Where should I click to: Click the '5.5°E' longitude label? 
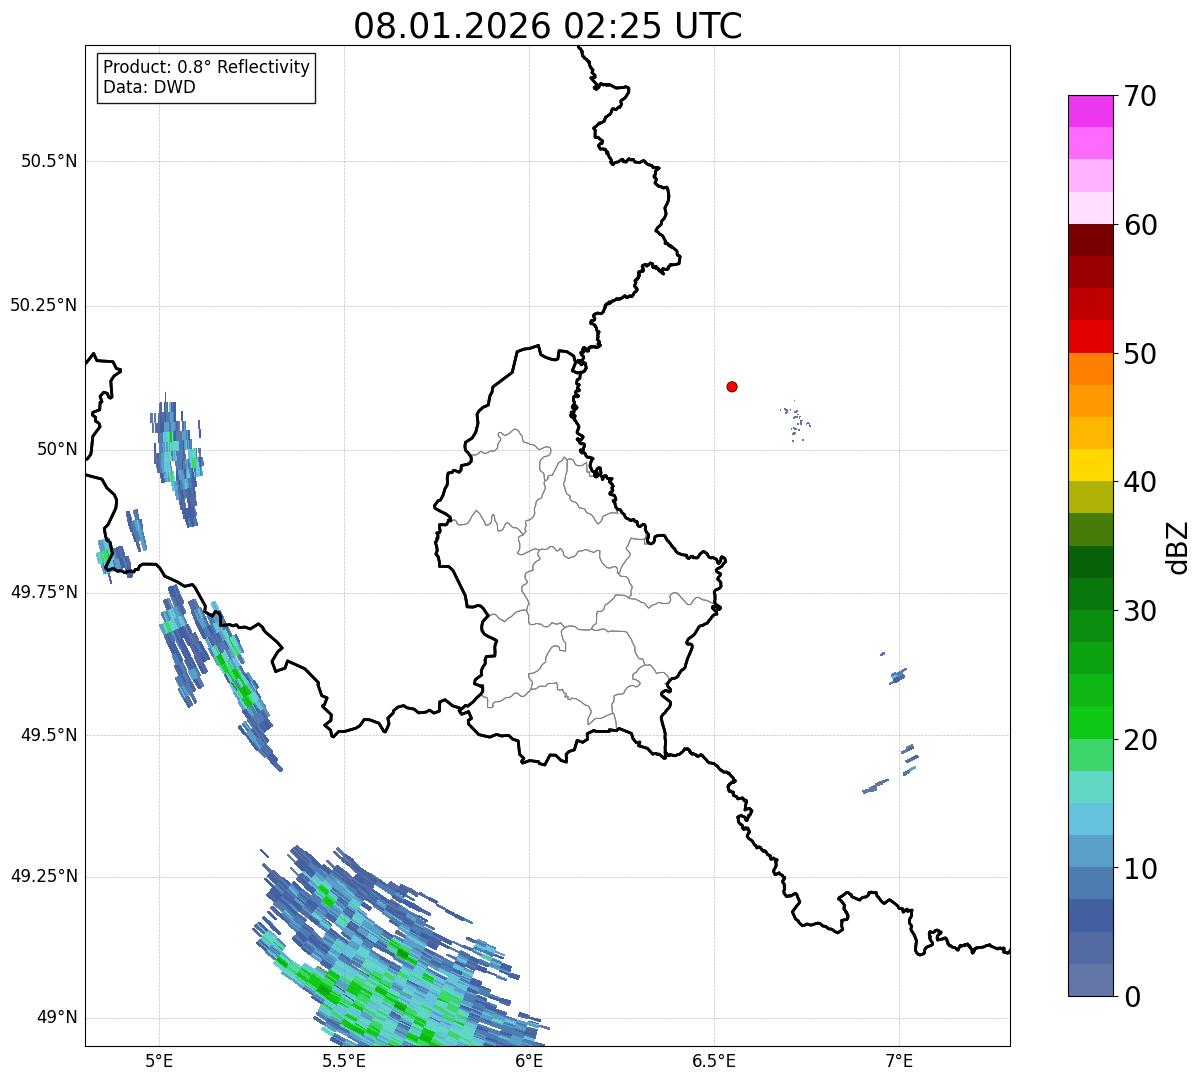point(344,1060)
